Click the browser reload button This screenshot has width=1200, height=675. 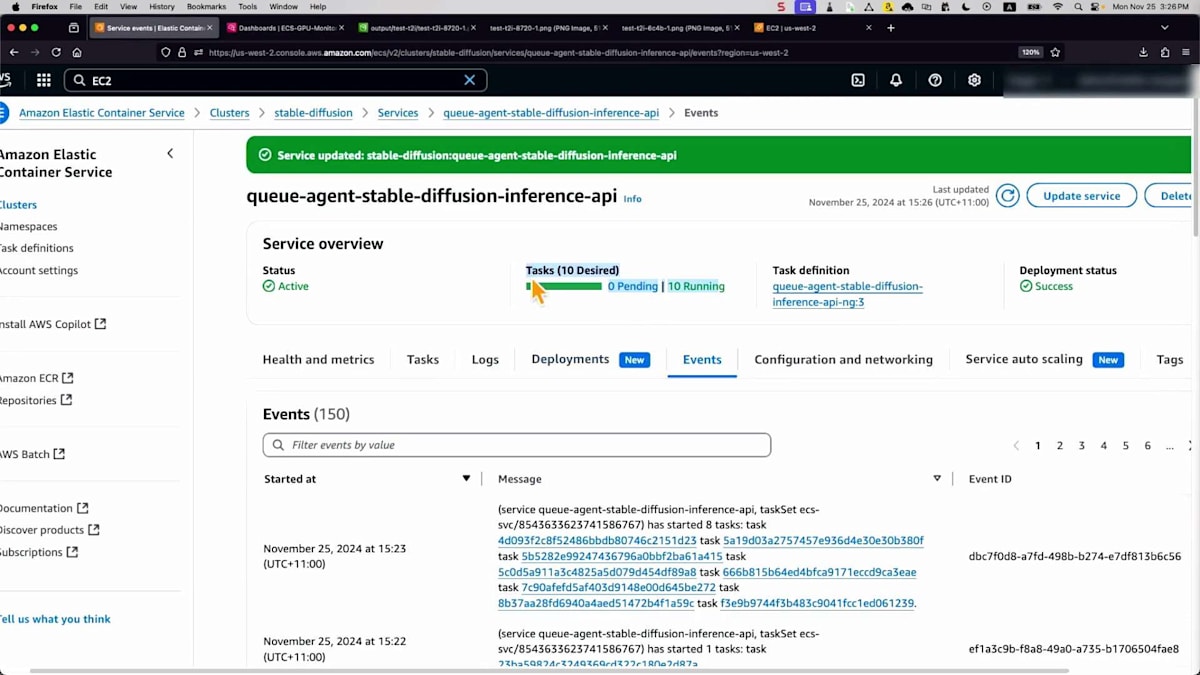[x=56, y=52]
